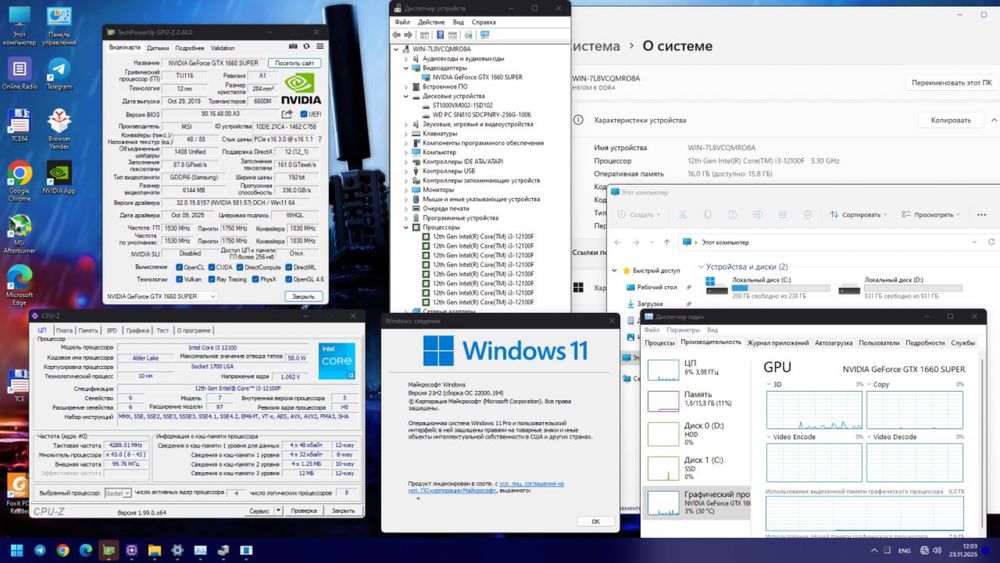Click Up arrow in Explorer navigation
This screenshot has width=1000, height=563.
[666, 242]
